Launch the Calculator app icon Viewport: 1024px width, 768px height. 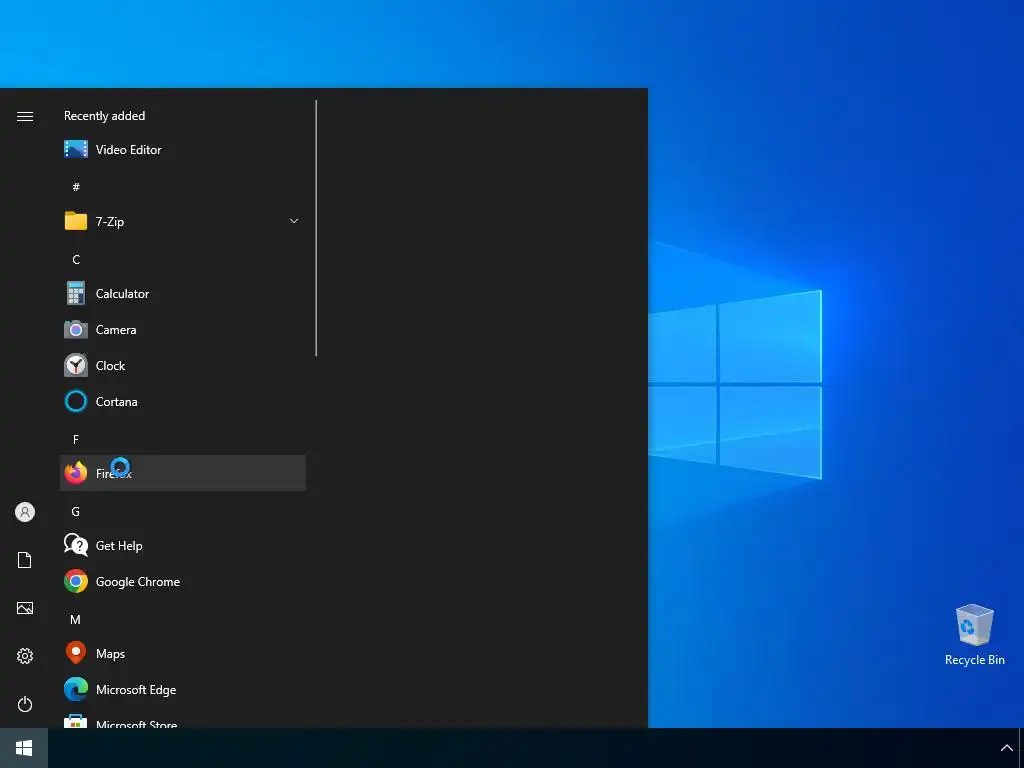[x=76, y=293]
